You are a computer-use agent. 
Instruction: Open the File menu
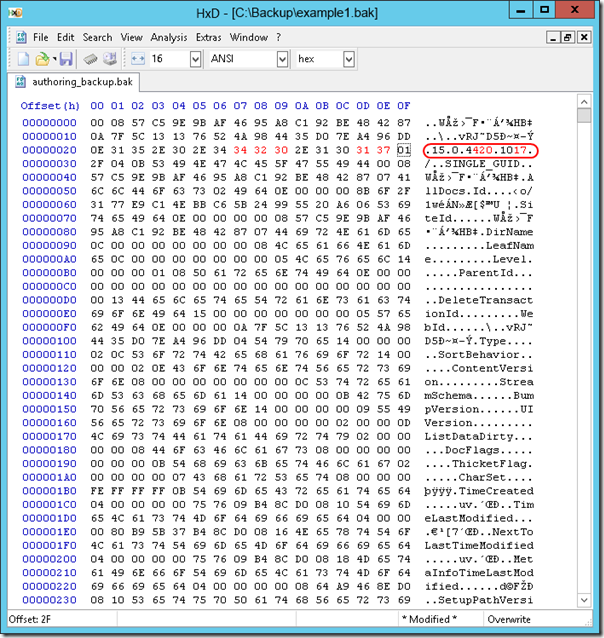41,37
